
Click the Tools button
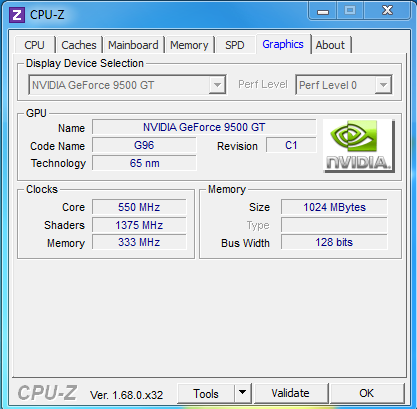pos(206,394)
